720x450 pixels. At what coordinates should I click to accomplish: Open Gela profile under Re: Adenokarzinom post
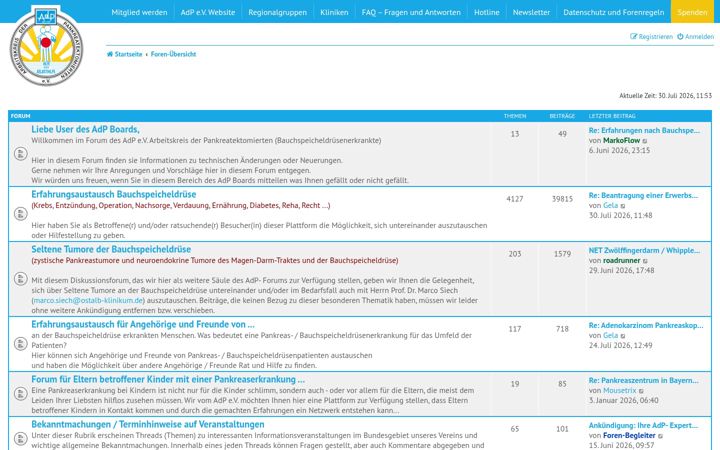pyautogui.click(x=610, y=335)
